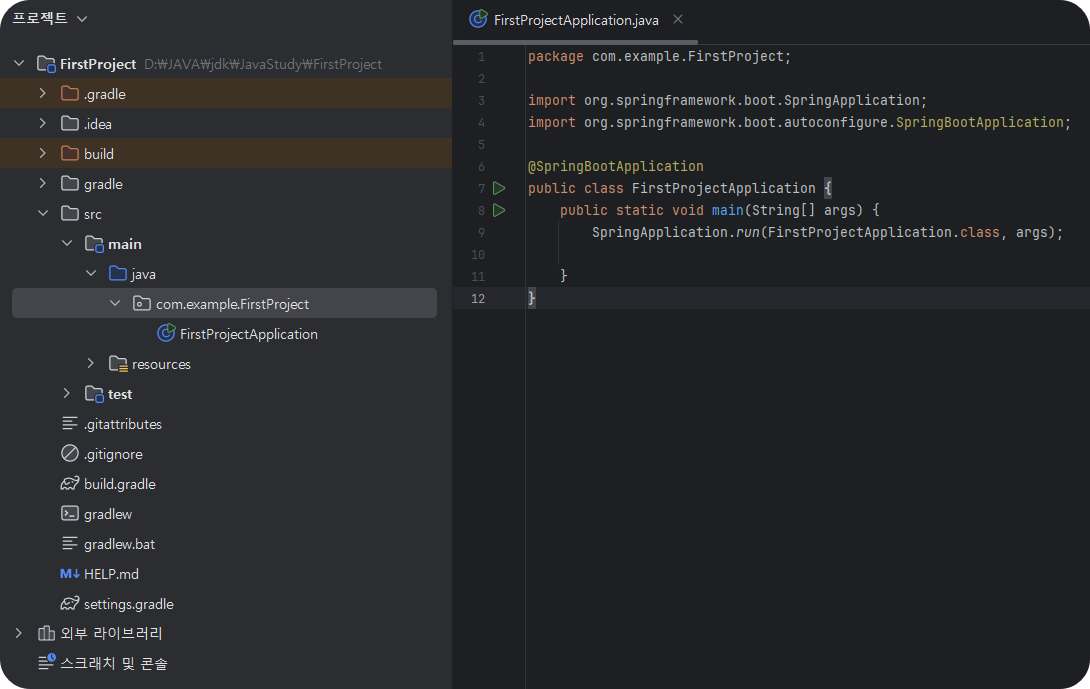
Task: Click the external libraries icon
Action: [46, 633]
